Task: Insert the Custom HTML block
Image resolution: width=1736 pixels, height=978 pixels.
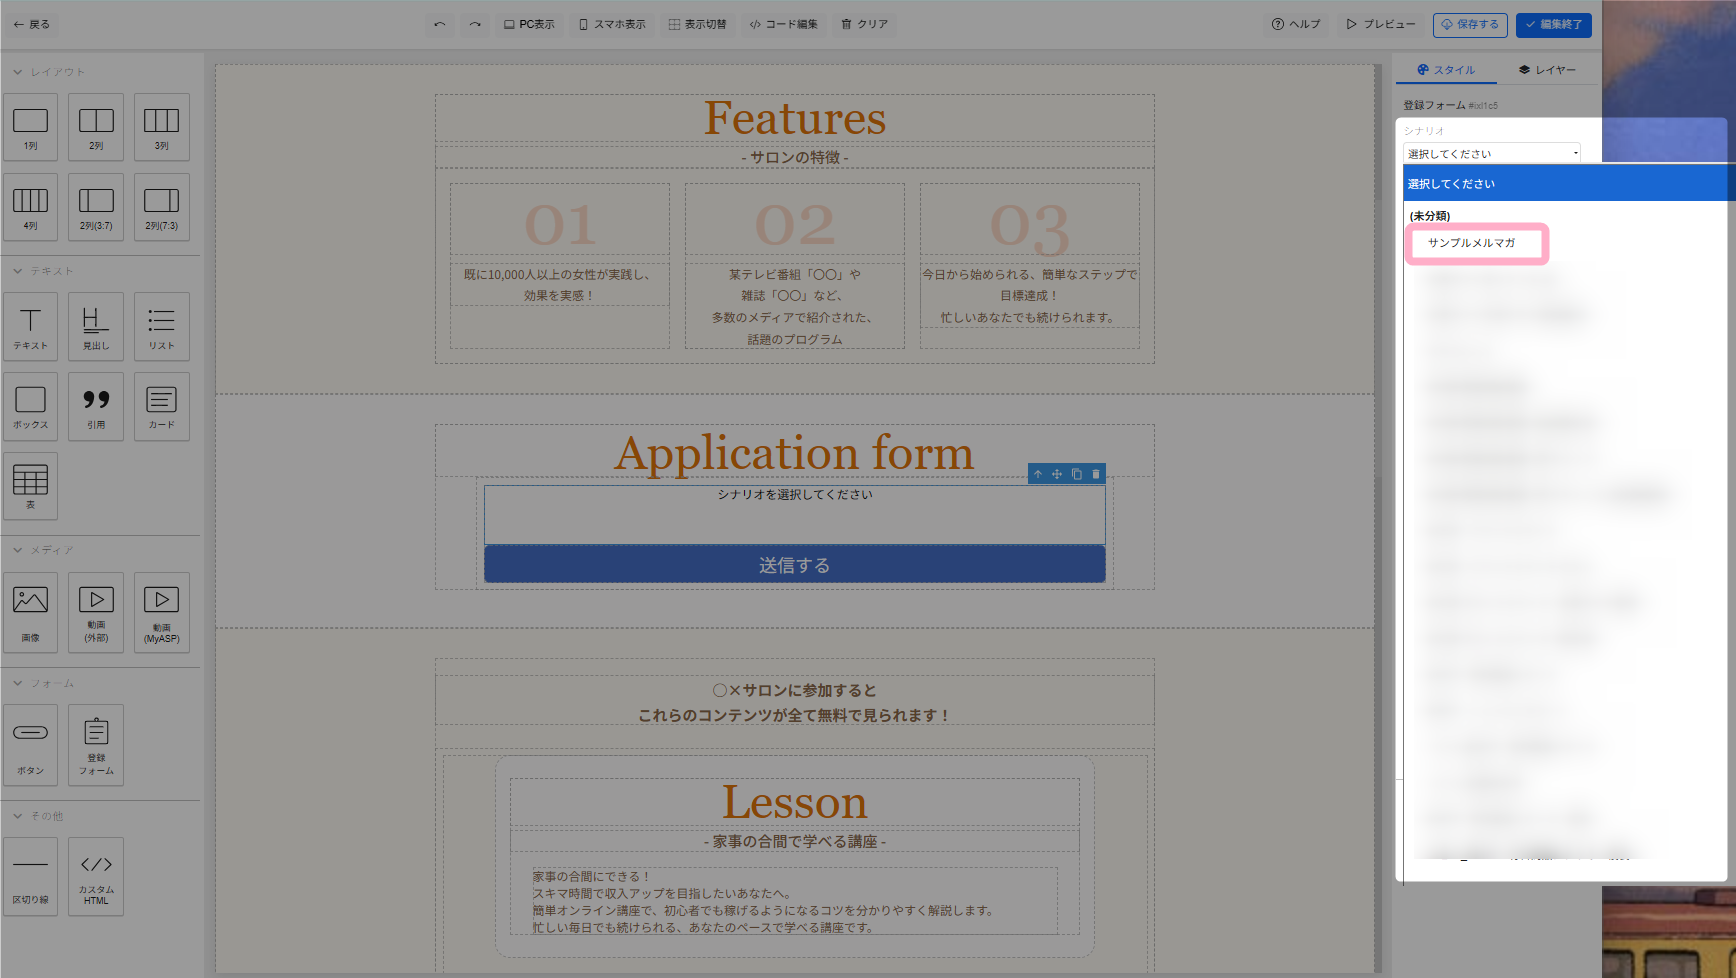Action: click(x=96, y=876)
